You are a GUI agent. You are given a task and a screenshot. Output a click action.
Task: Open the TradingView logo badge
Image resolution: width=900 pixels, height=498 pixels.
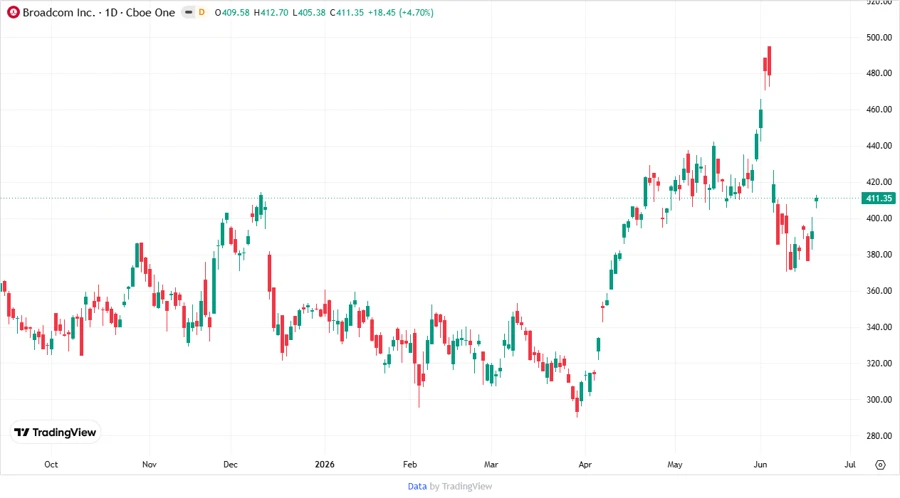(x=55, y=433)
